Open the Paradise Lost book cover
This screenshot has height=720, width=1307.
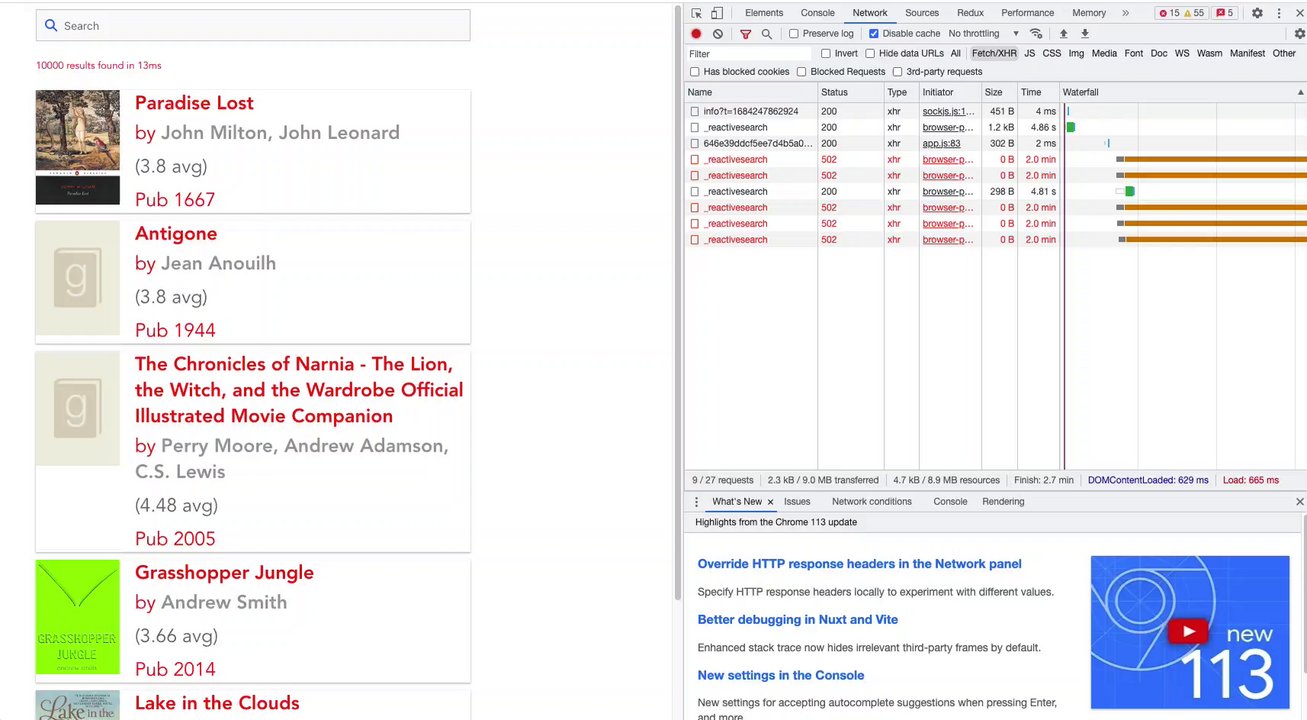(x=78, y=148)
